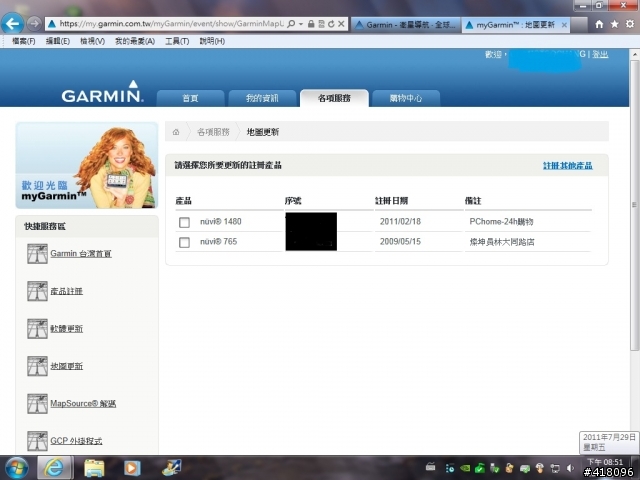Click the icon beside GCP 外掛程式

point(37,441)
